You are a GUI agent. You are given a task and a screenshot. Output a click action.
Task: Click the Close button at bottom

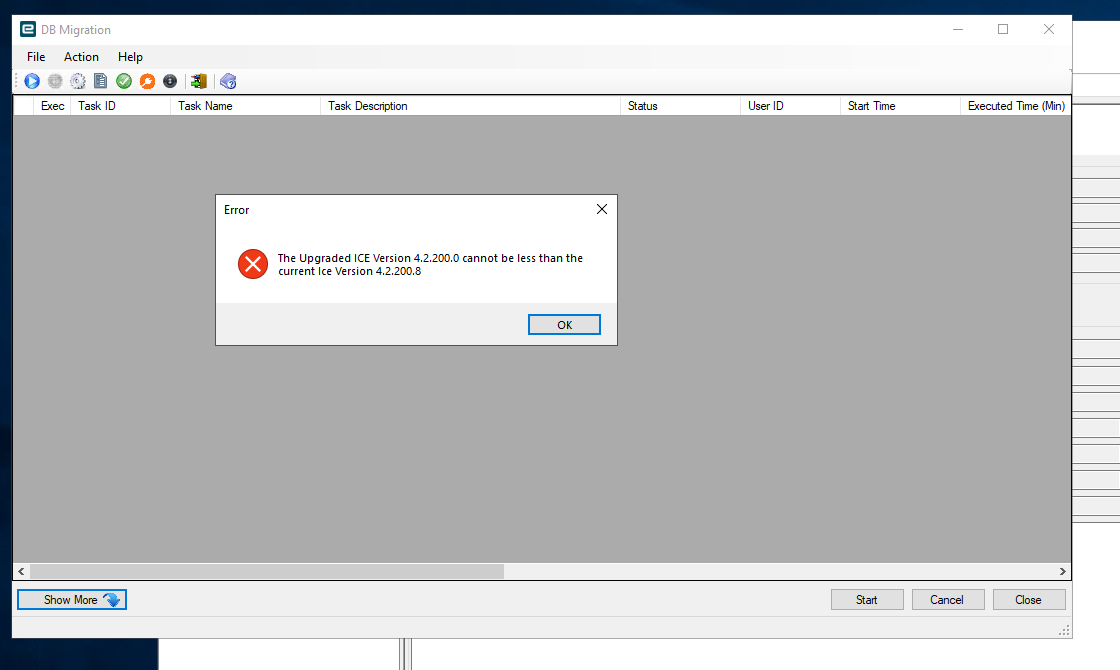point(1029,599)
